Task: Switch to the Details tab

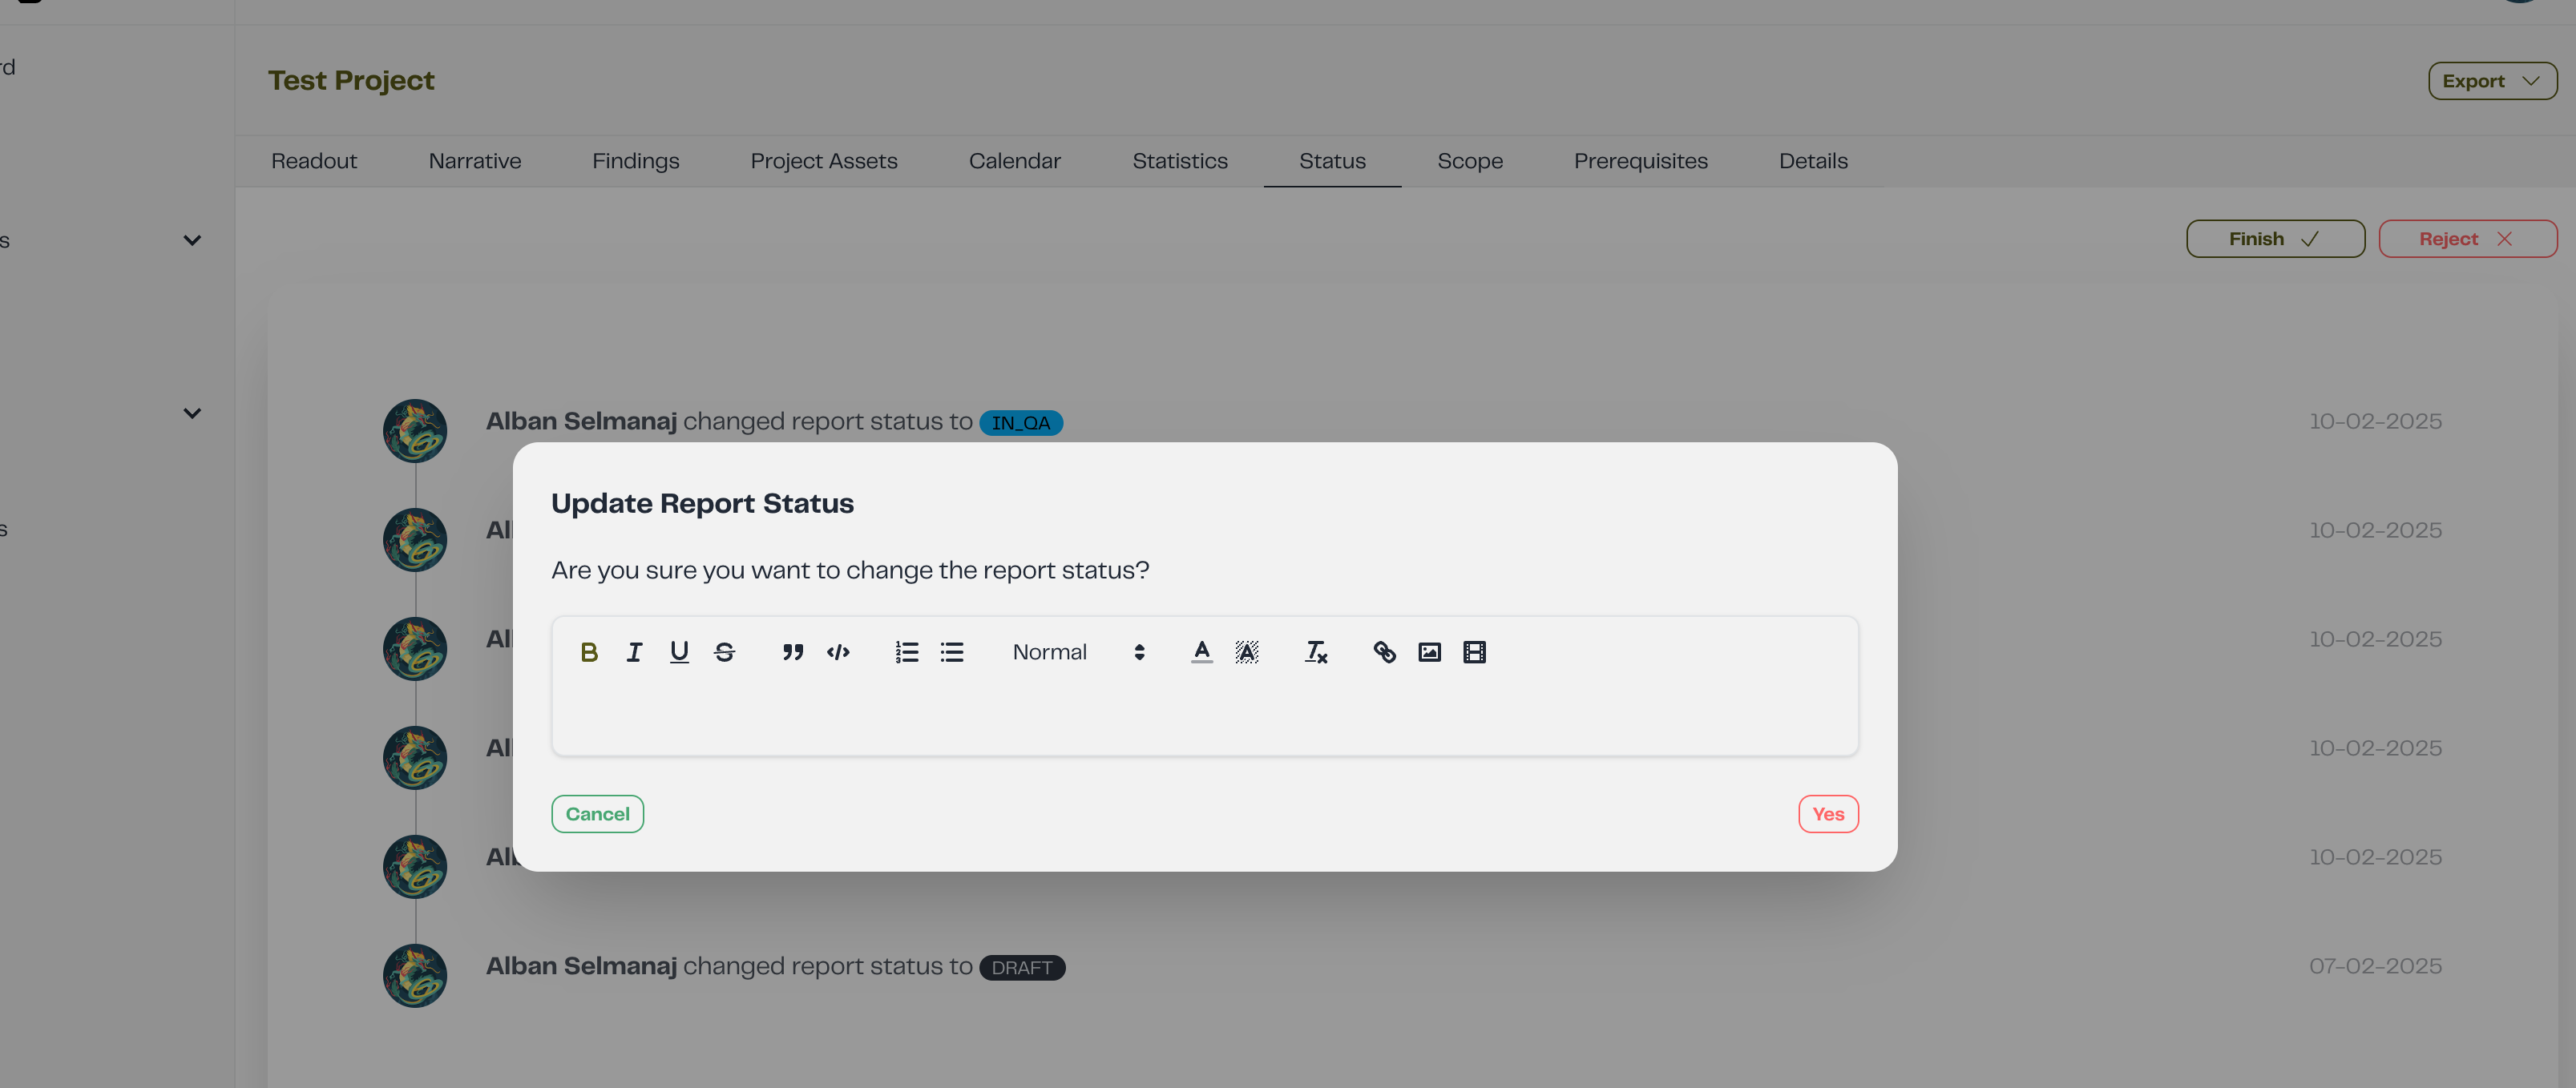Action: (1813, 161)
